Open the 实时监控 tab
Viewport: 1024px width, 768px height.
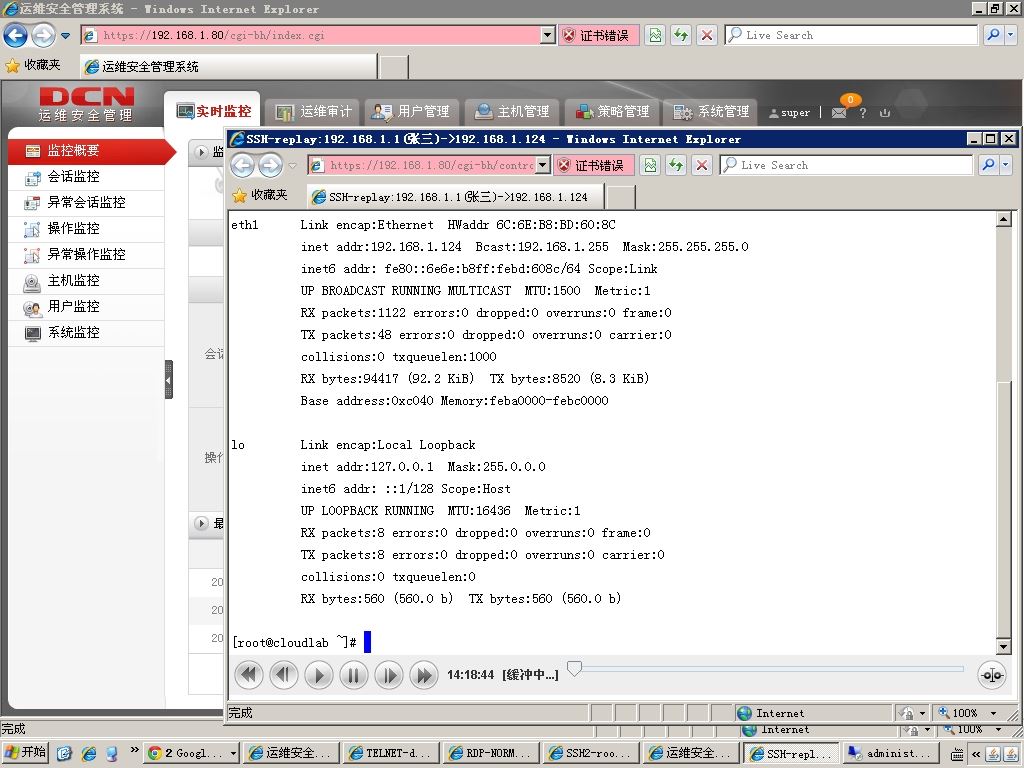coord(213,111)
